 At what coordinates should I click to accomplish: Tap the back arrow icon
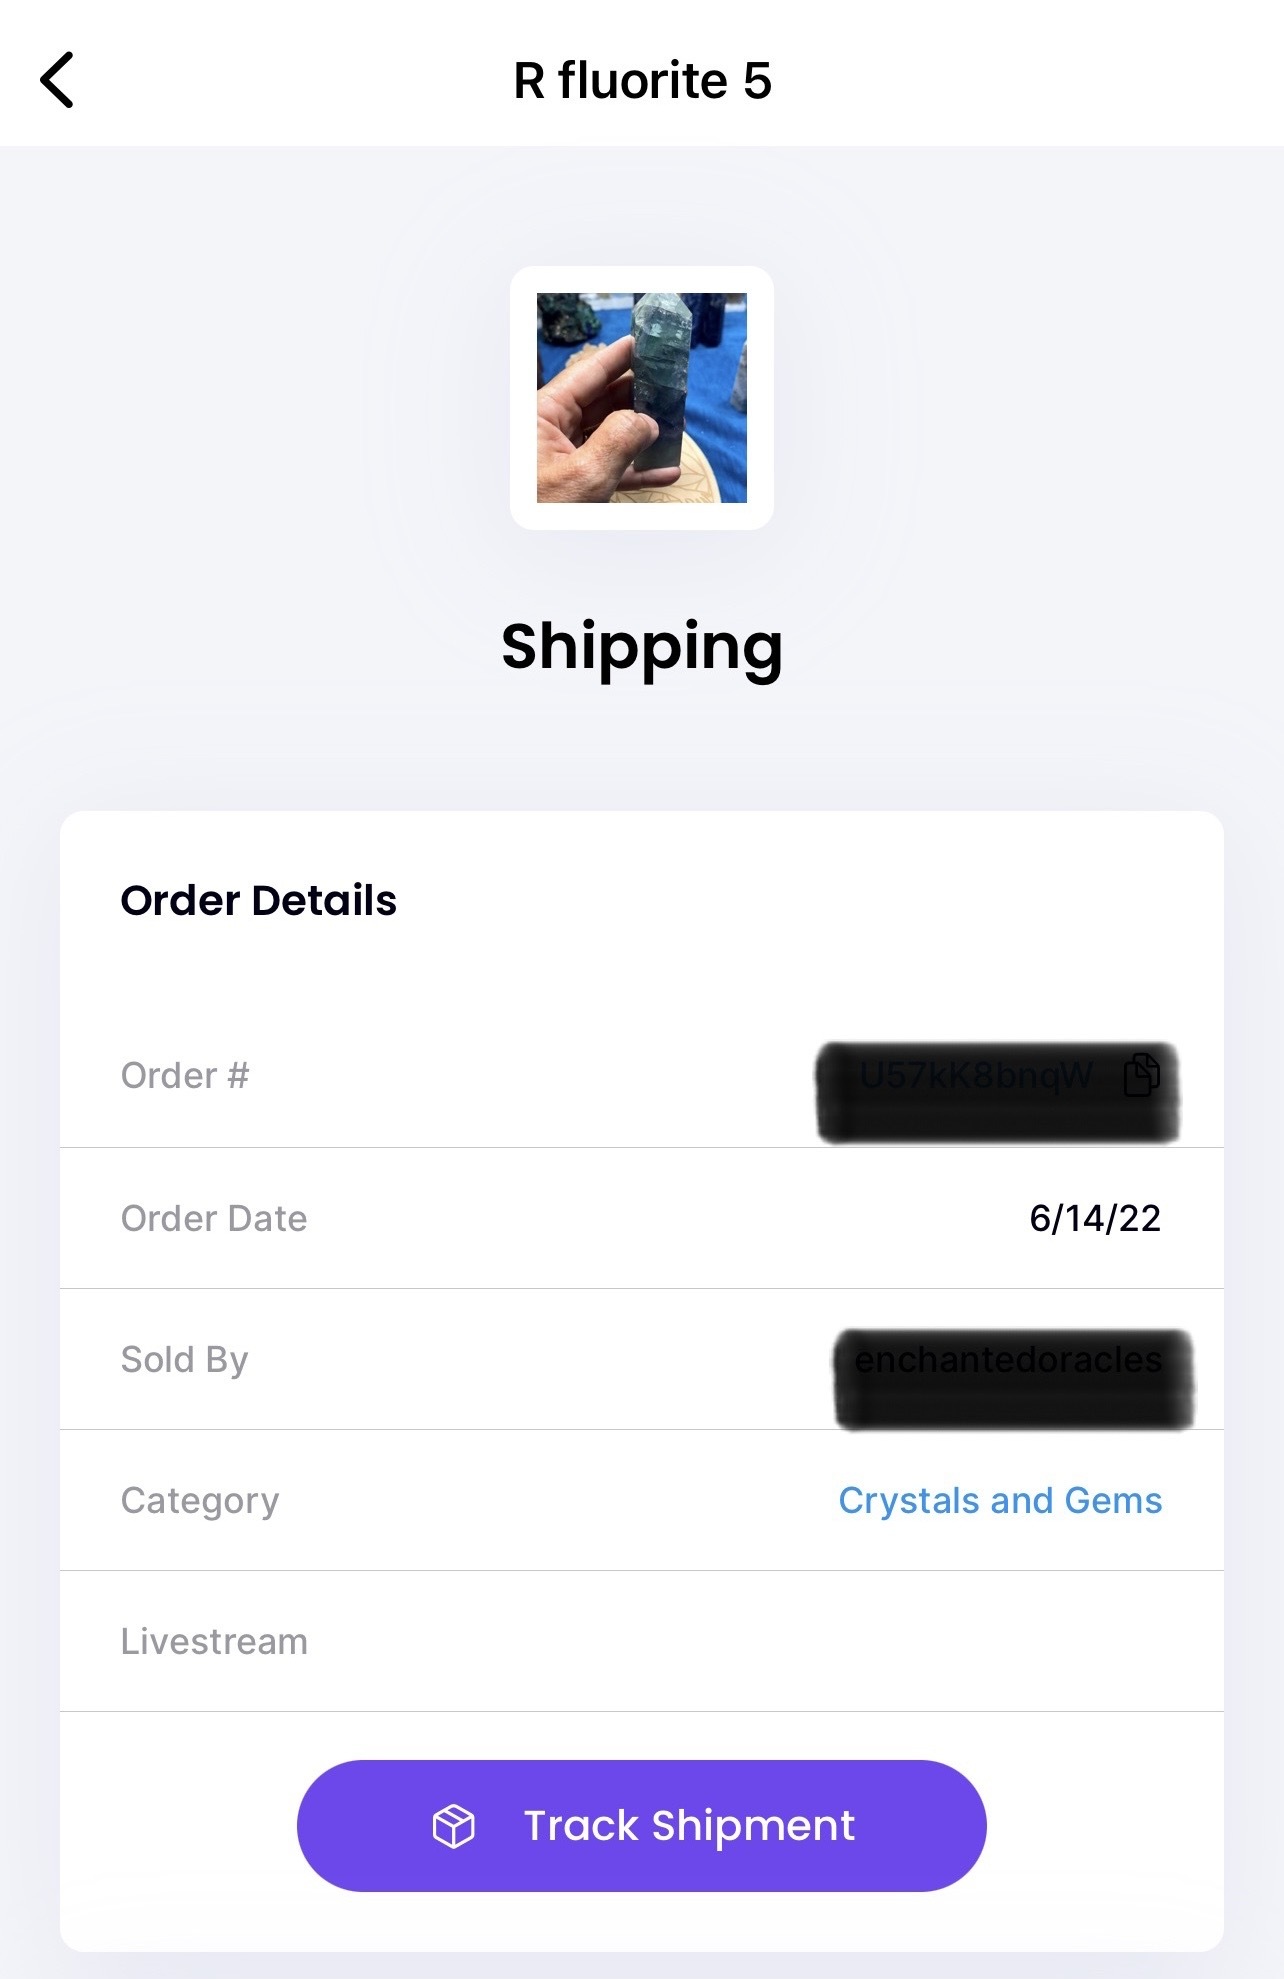pos(57,80)
